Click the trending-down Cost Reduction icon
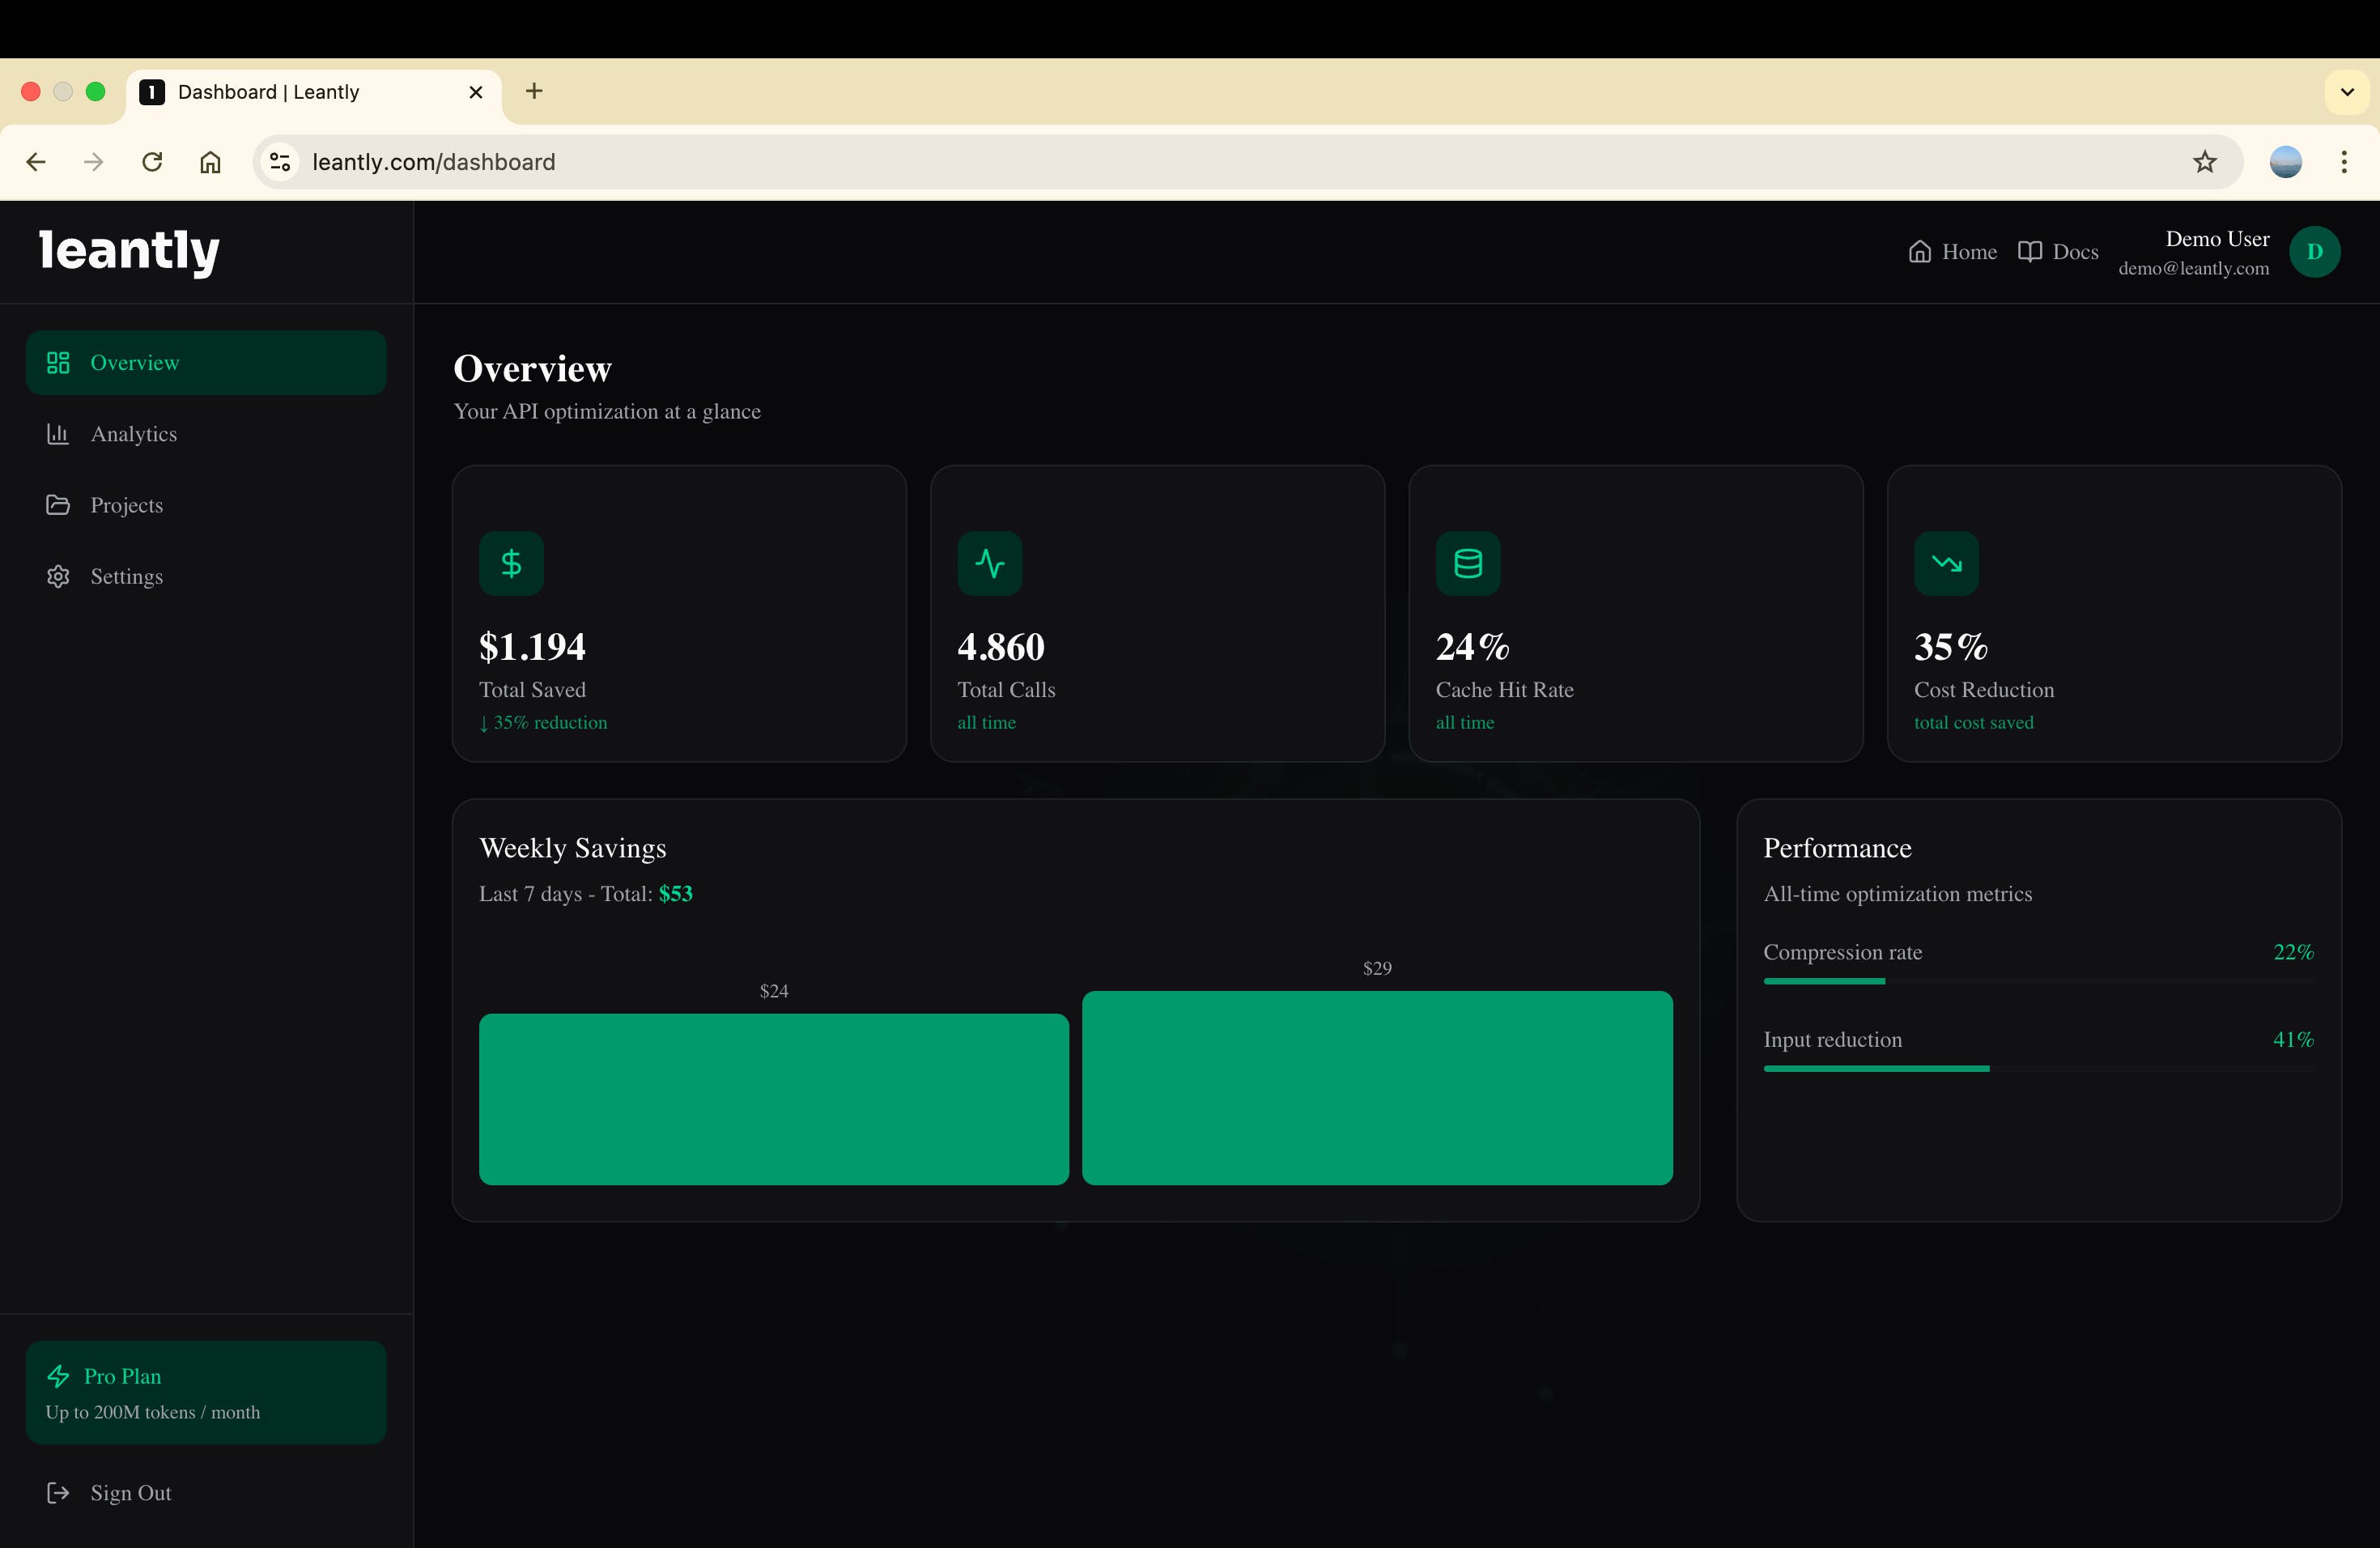The height and width of the screenshot is (1548, 2380). pos(1945,563)
